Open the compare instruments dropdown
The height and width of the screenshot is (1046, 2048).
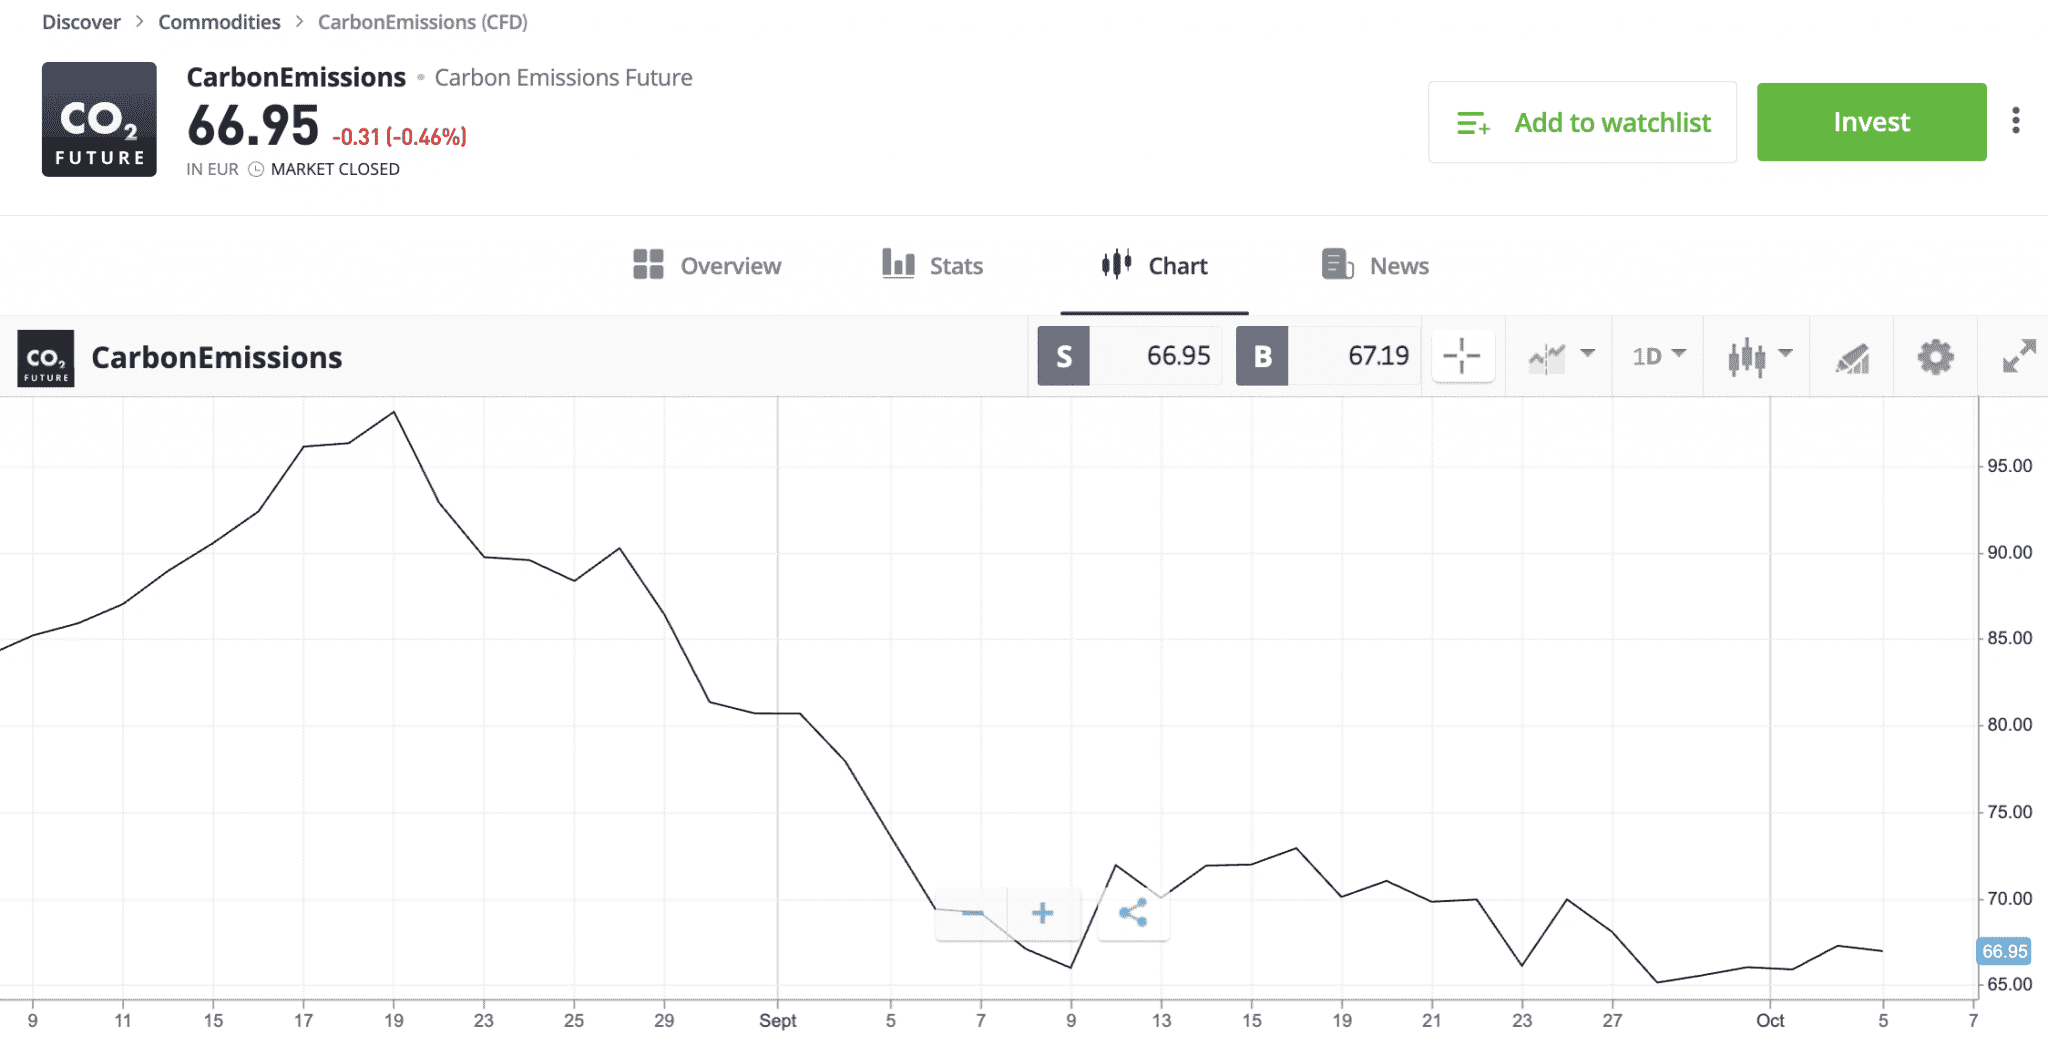tap(1561, 356)
